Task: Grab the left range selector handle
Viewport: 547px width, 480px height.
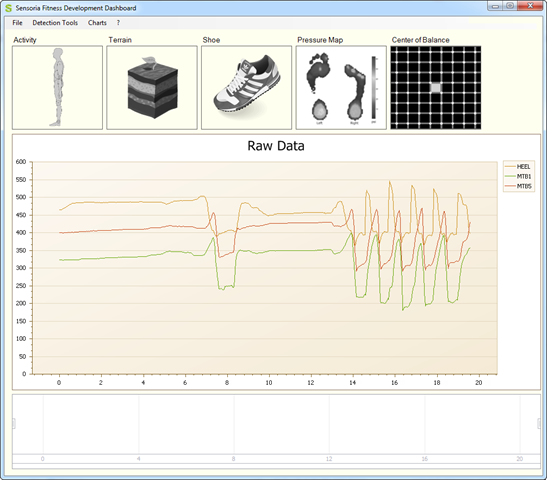Action: [x=14, y=423]
